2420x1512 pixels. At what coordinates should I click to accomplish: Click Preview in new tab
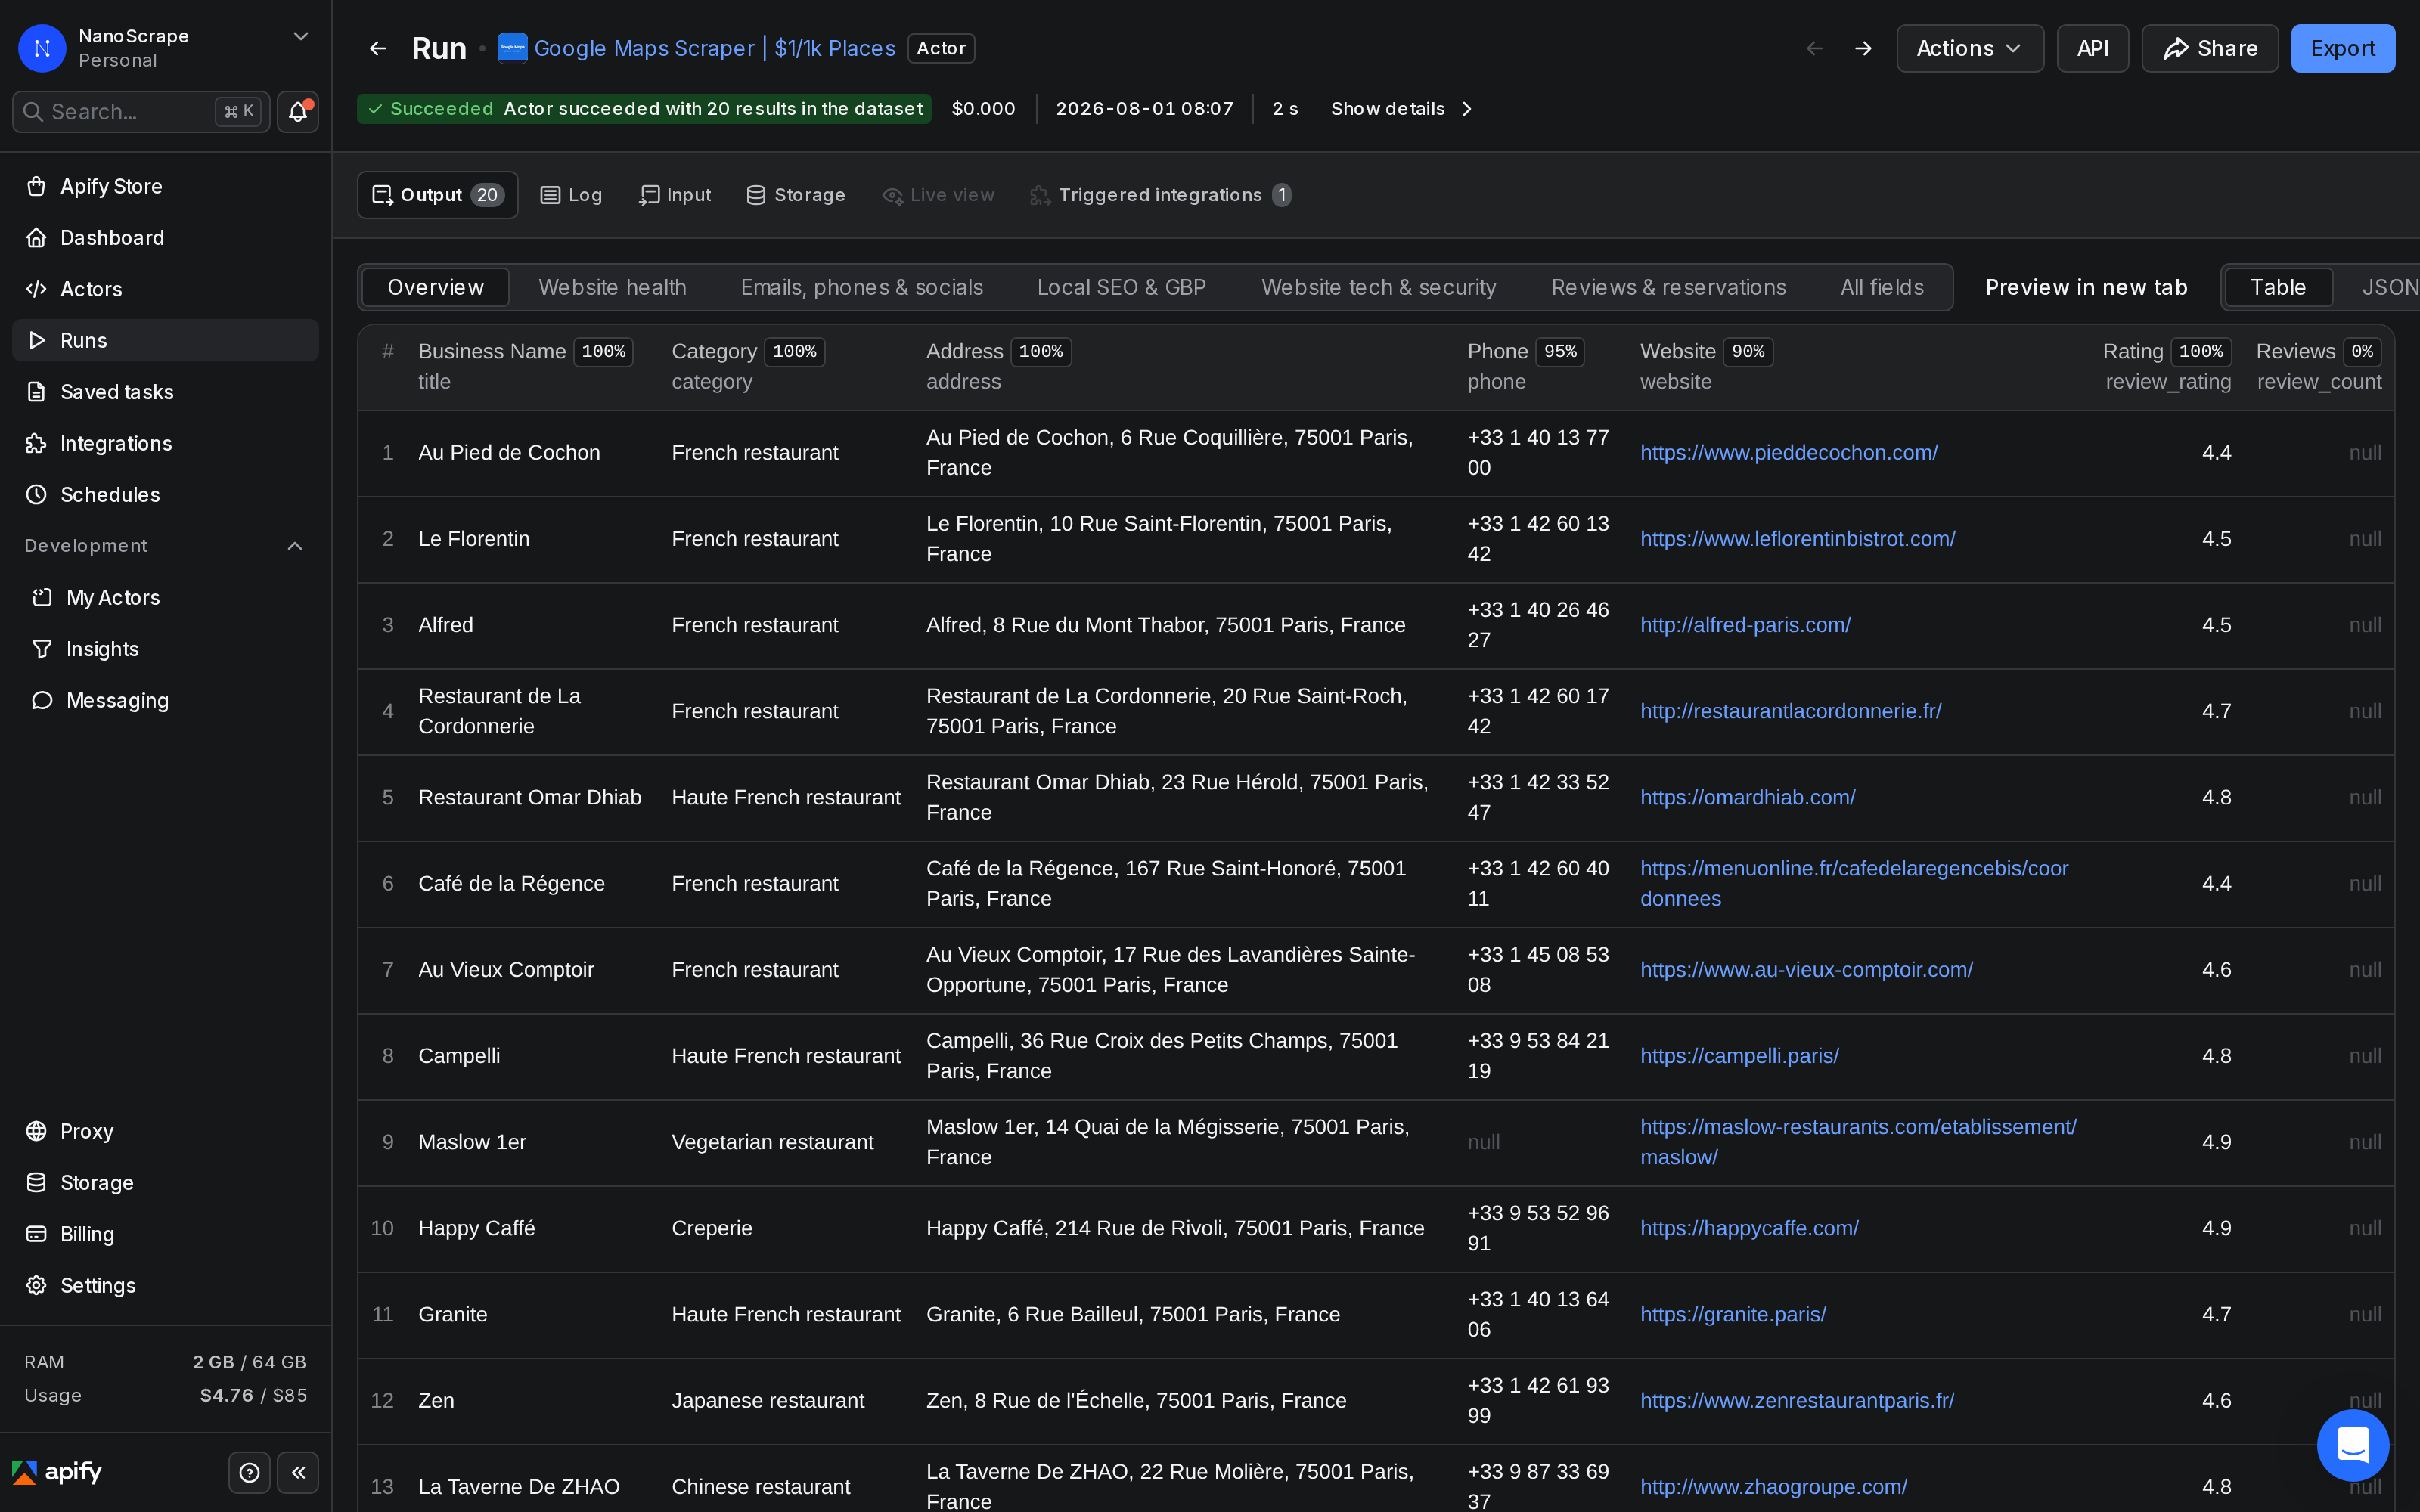click(x=2086, y=287)
